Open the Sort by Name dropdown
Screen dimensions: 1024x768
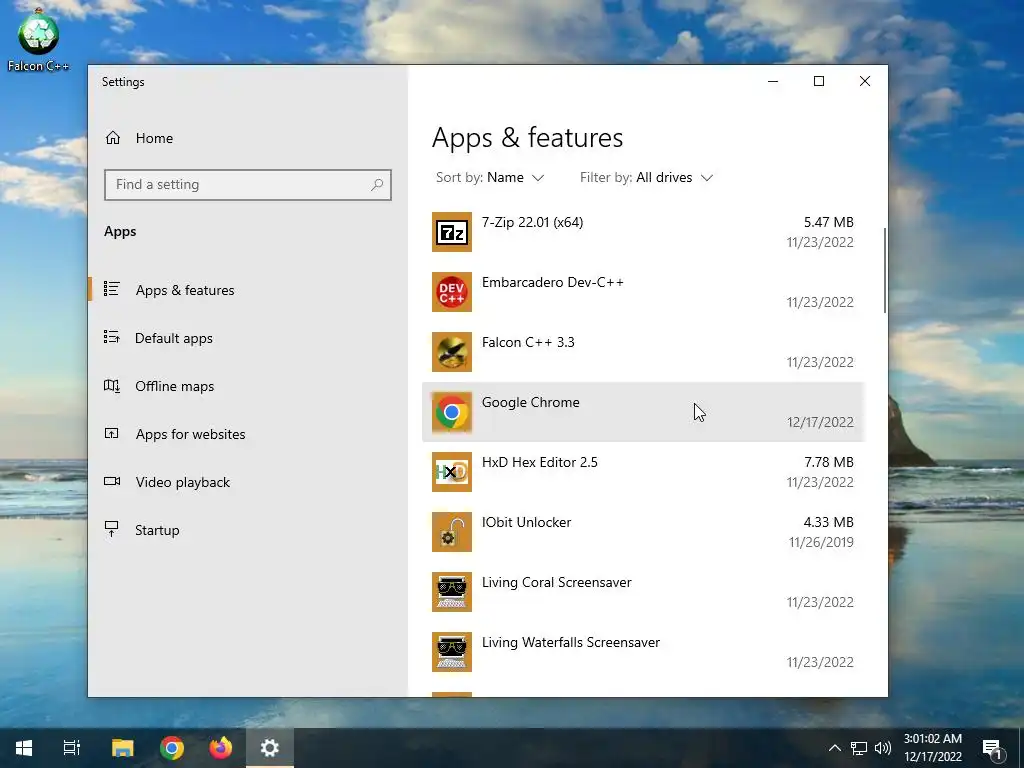490,178
